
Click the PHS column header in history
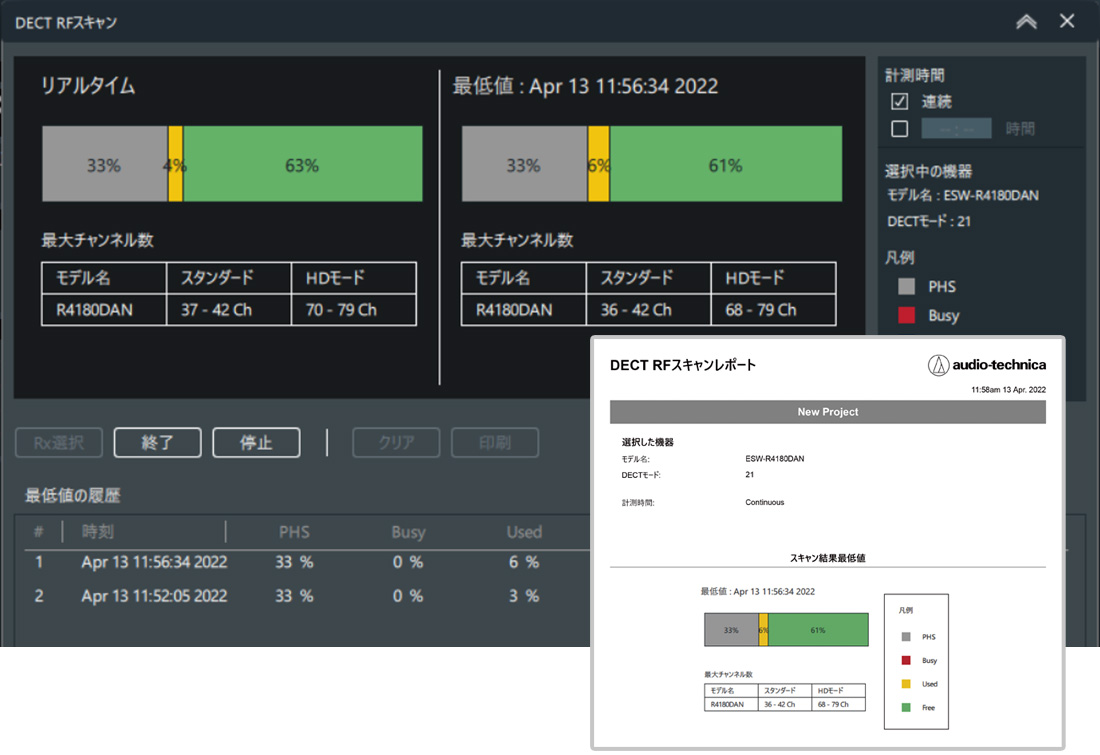[294, 532]
